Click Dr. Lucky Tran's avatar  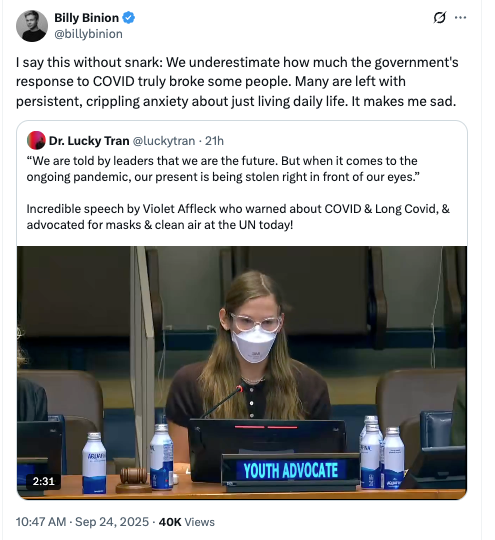[x=36, y=141]
